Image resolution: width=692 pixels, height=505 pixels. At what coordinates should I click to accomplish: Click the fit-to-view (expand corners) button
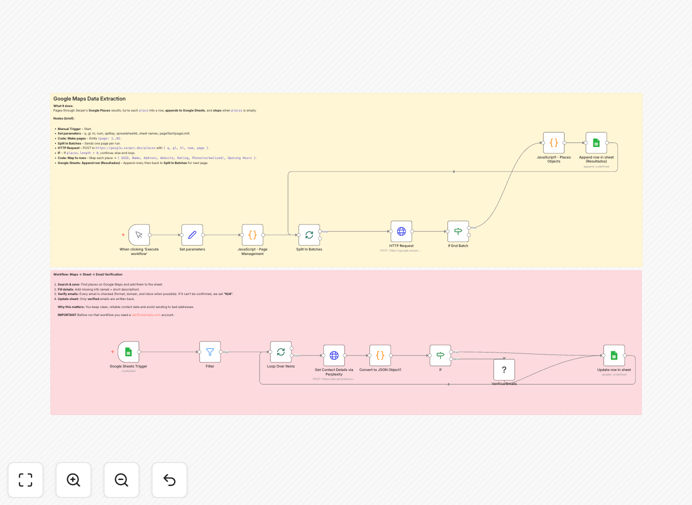coord(26,480)
